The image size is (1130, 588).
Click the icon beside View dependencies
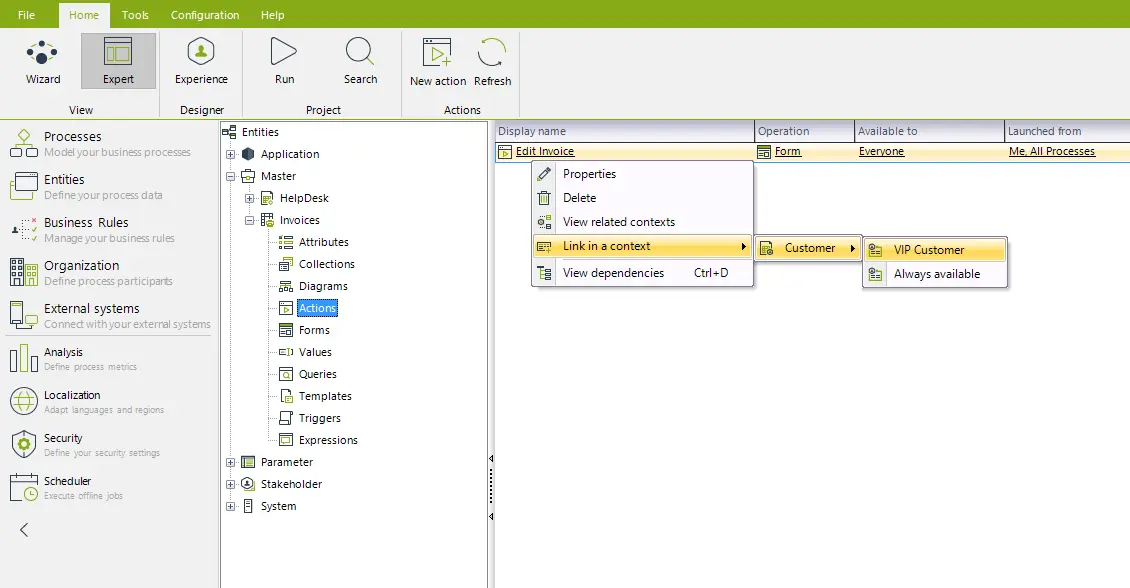(x=544, y=273)
